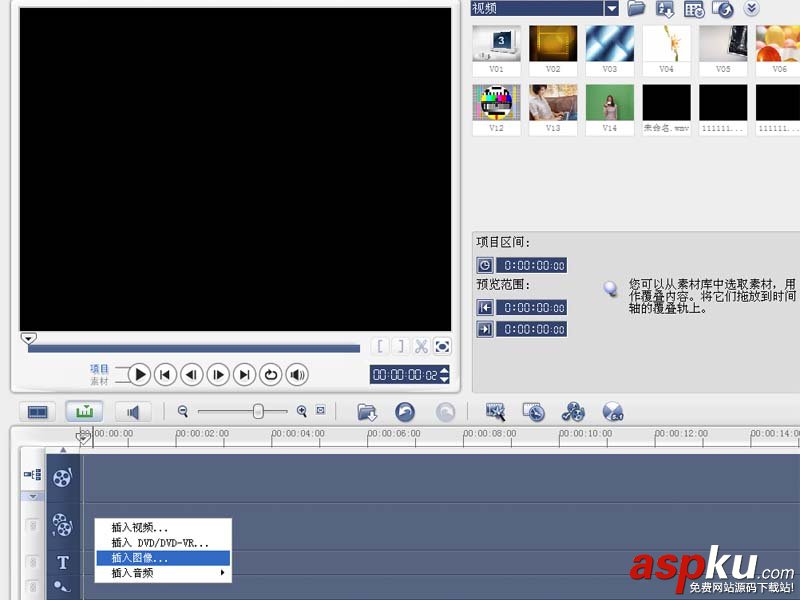Select 项目 playback mode
Viewport: 800px width, 600px height.
(99, 368)
